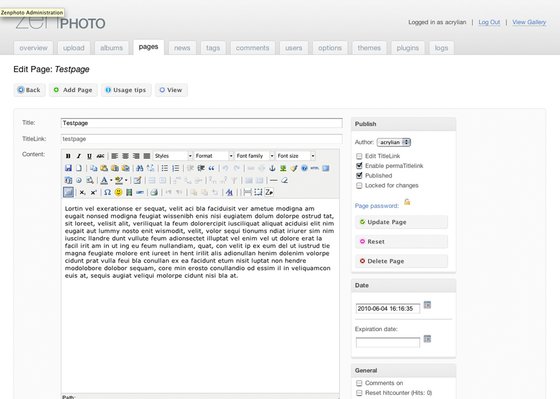Click the insert image (tree) icon
The height and width of the screenshot is (399, 560).
283,168
